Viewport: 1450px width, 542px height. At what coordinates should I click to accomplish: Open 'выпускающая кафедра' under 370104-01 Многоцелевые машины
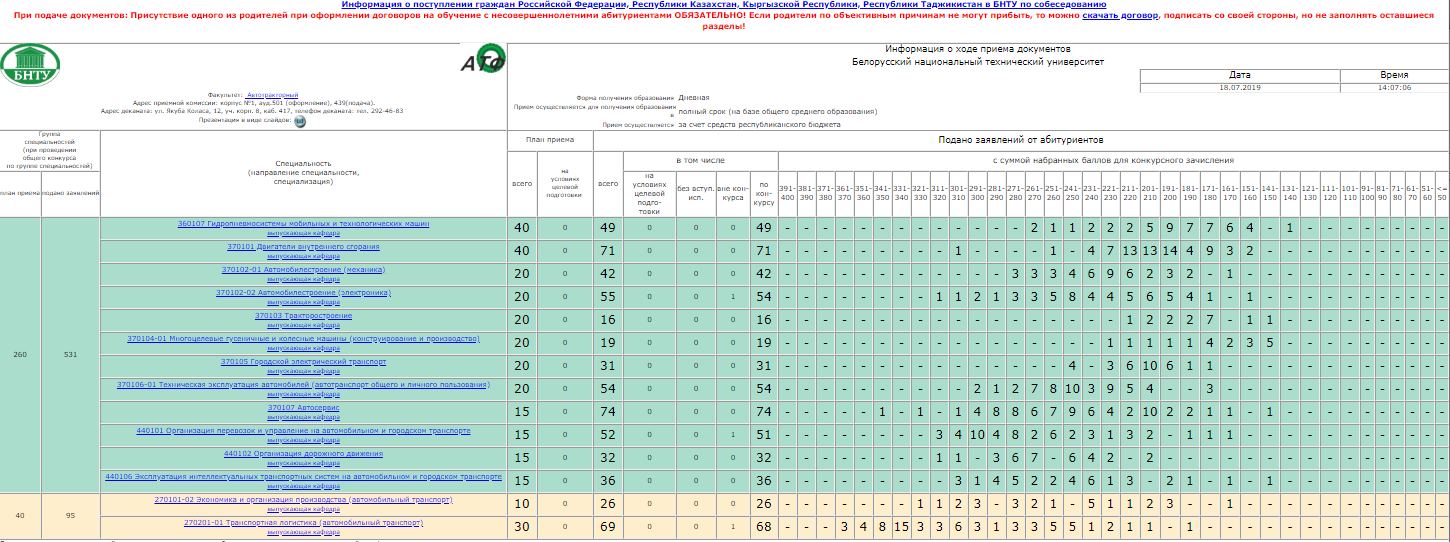click(x=303, y=347)
